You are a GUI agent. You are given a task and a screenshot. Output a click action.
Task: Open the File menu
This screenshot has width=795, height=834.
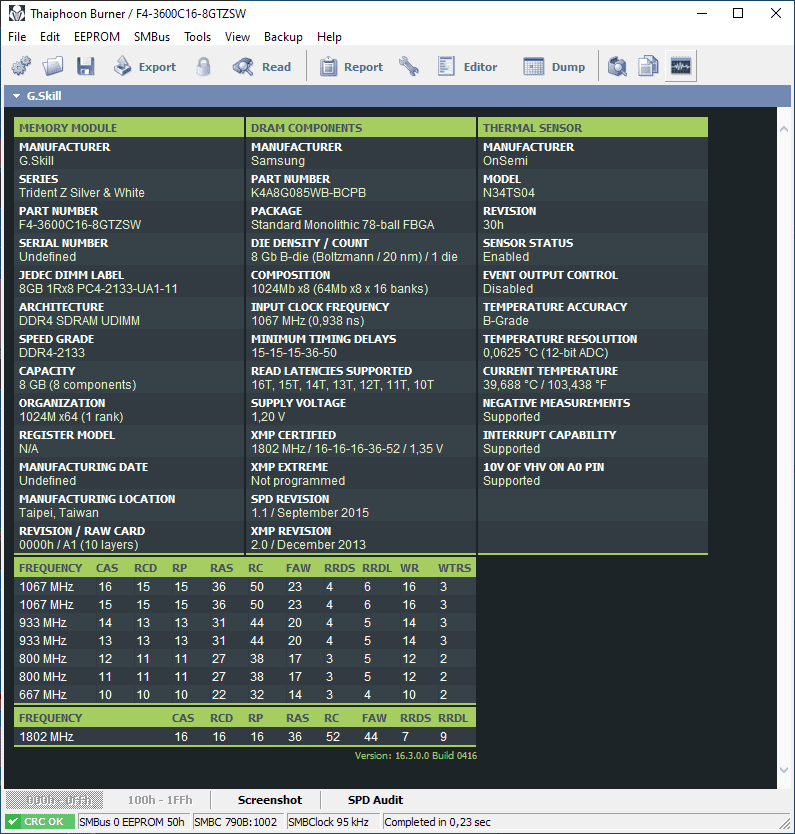[x=17, y=37]
